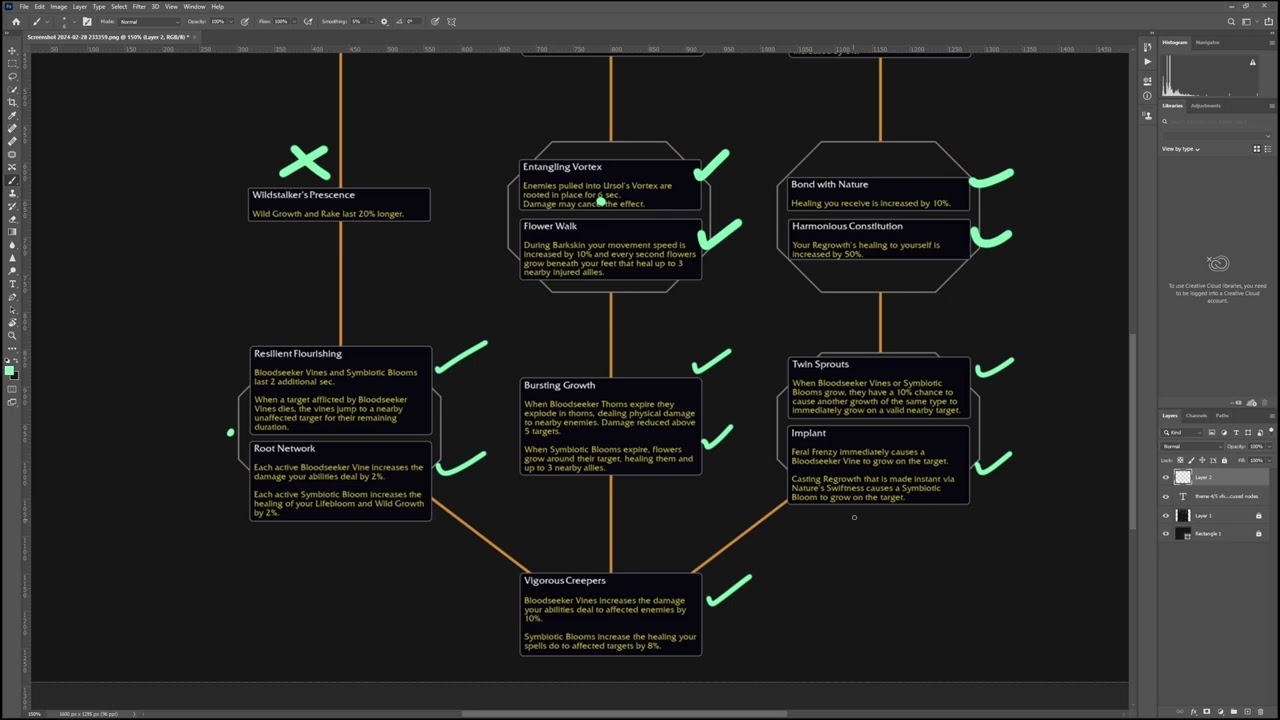Create a new layer icon

[1246, 711]
